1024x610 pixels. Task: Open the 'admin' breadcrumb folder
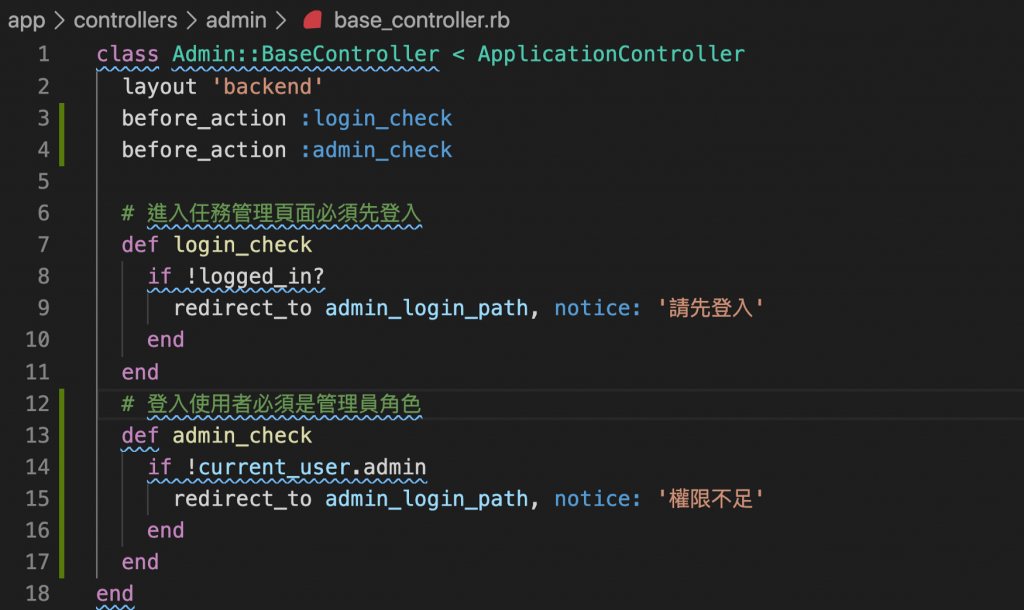click(236, 20)
